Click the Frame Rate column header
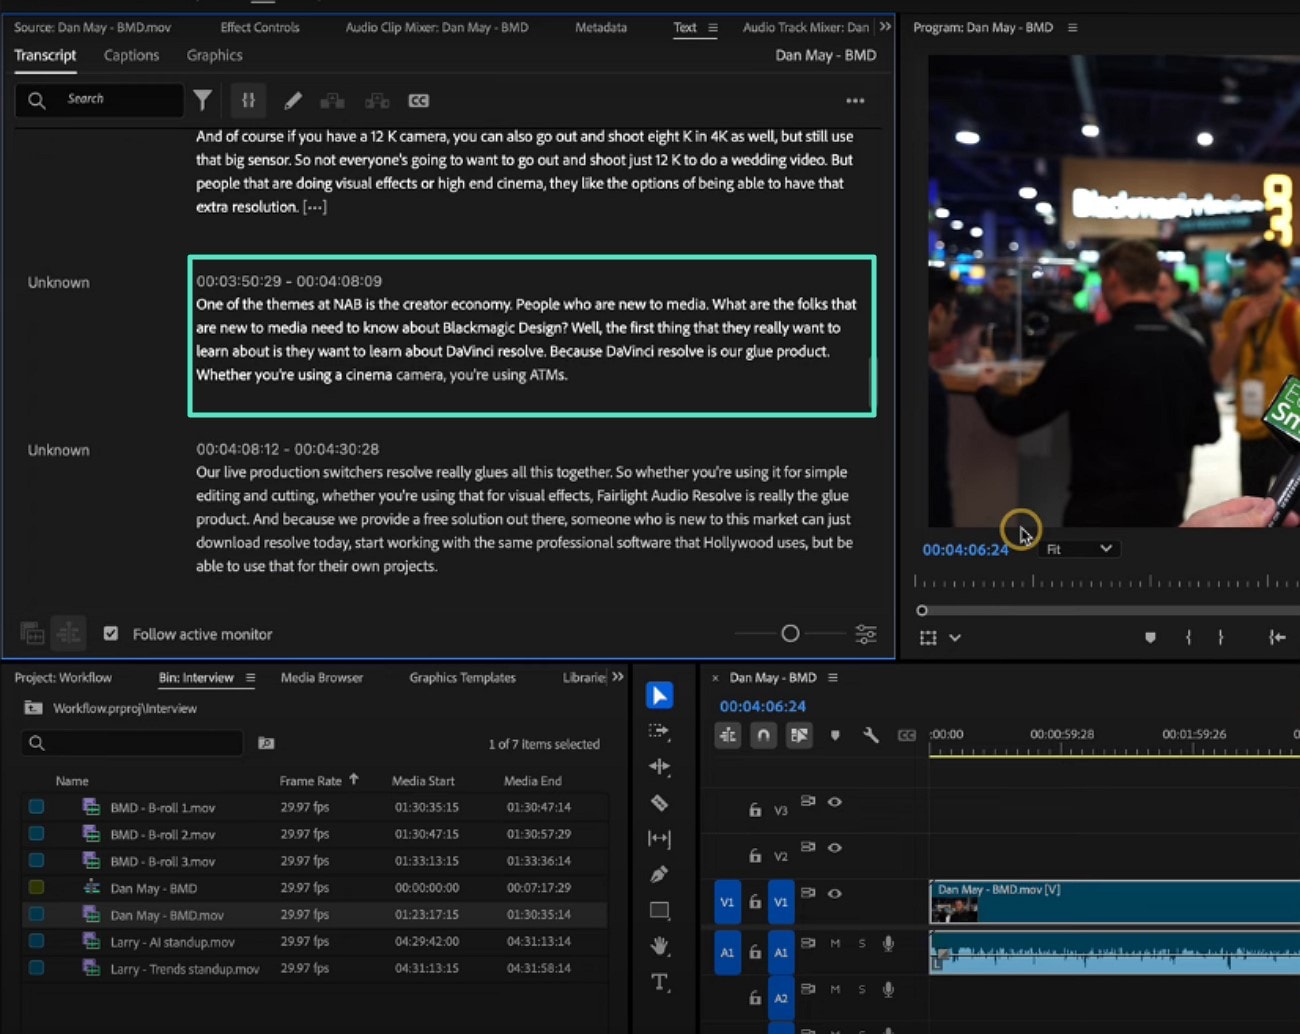 [x=310, y=780]
